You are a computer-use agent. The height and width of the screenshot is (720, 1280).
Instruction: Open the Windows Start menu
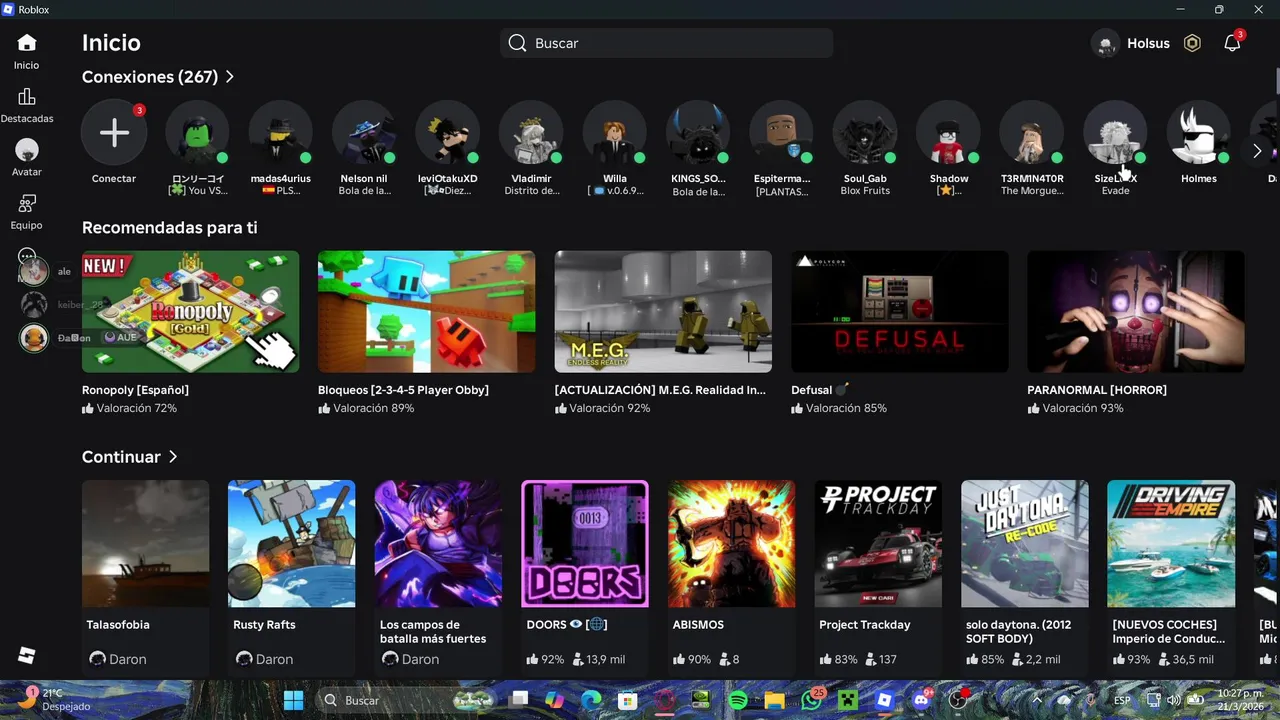point(293,700)
